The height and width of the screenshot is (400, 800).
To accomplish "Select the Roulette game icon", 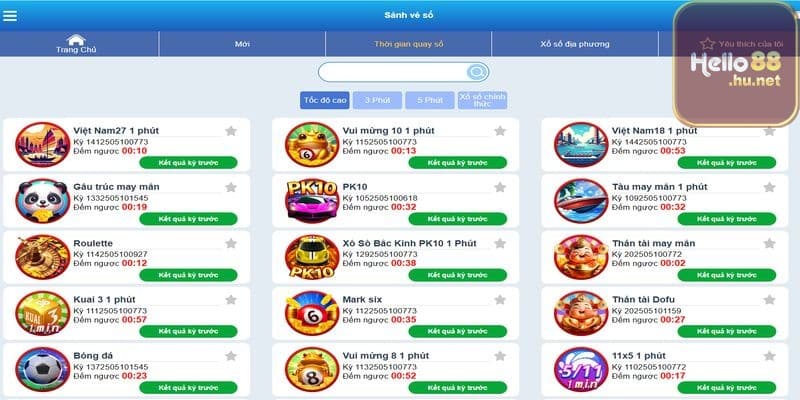I will click(42, 257).
